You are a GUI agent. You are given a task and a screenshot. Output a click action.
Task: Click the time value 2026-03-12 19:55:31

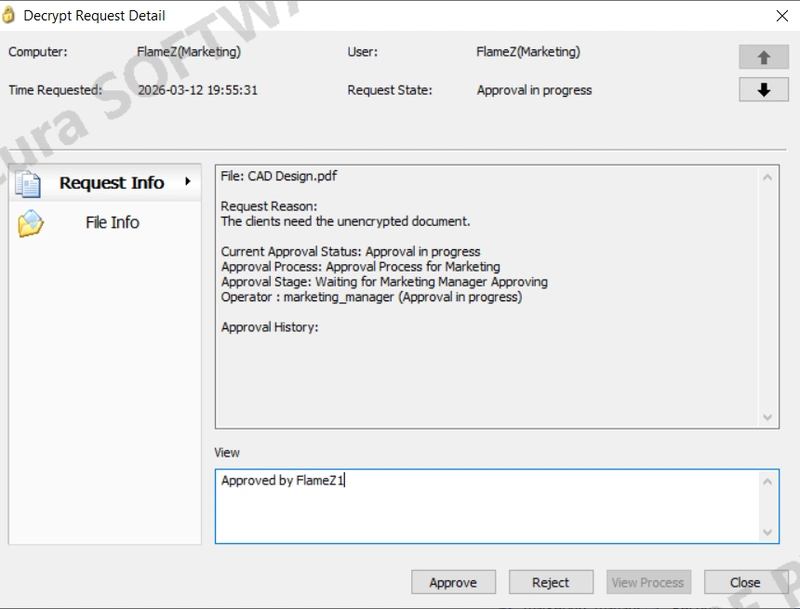(x=197, y=90)
